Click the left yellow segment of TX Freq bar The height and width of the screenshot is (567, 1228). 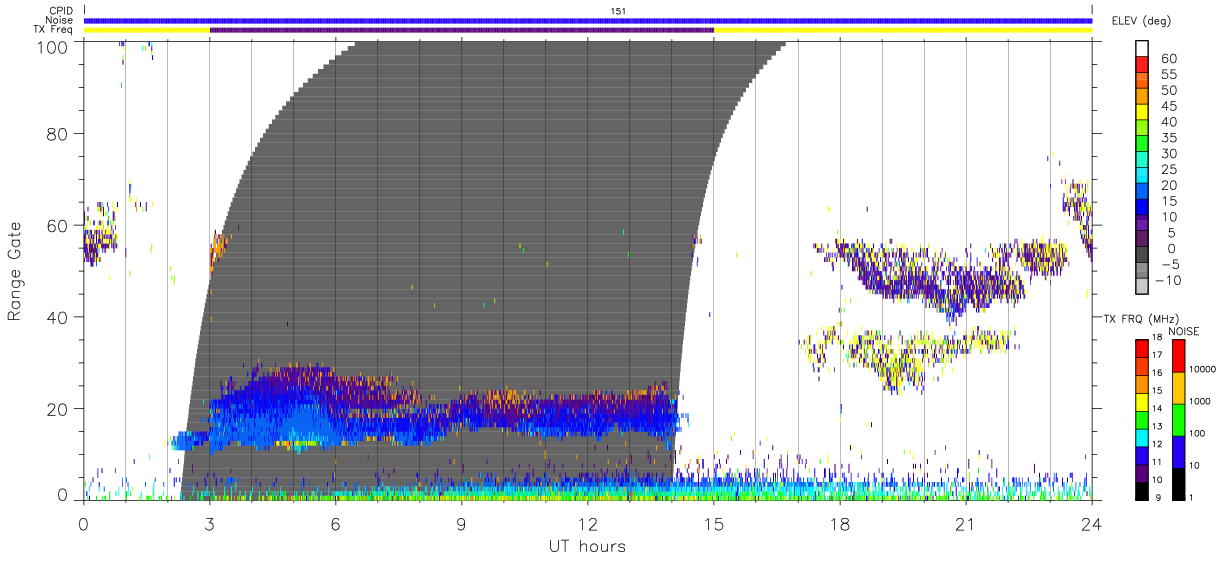click(147, 30)
